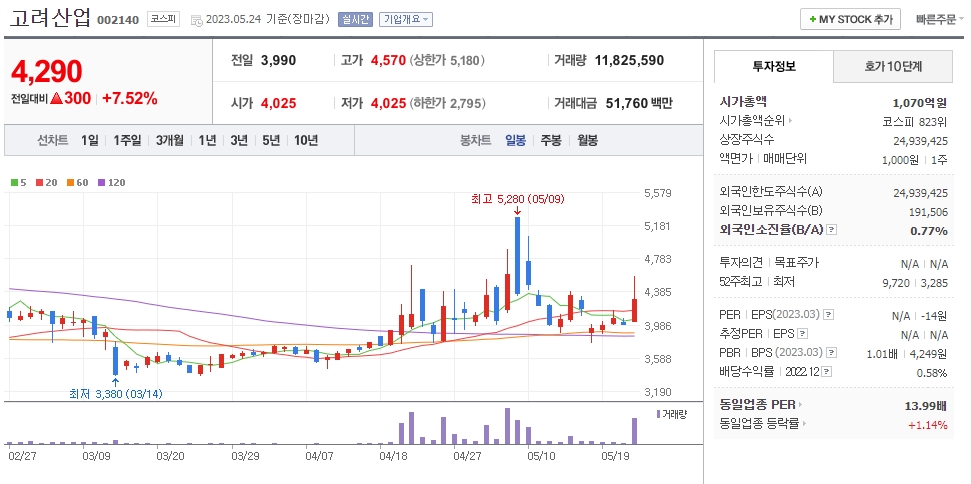971x484 pixels.
Task: Open help icon next to 외국인소진율(B/A)
Action: [832, 230]
